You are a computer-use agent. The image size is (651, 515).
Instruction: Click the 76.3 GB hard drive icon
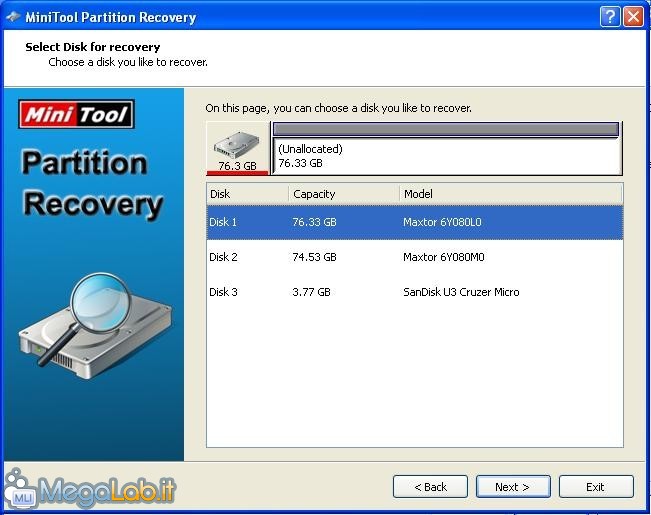(x=237, y=148)
